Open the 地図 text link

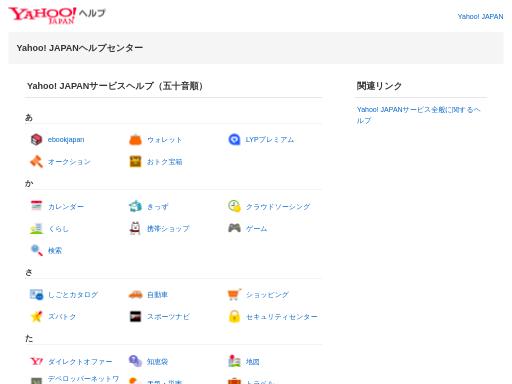[x=253, y=361]
